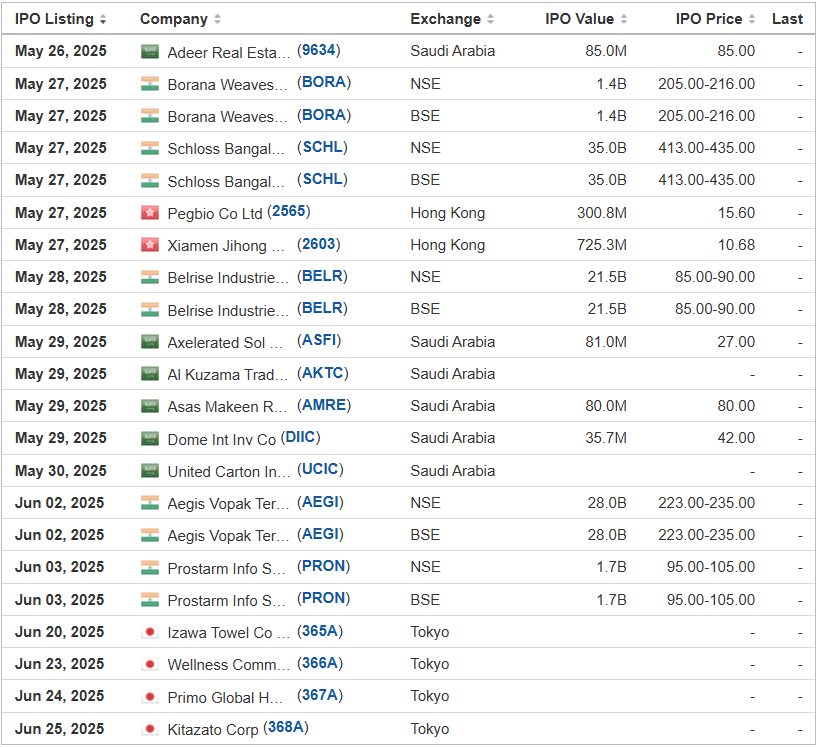
Task: Open AKTC ticker link
Action: pyautogui.click(x=323, y=373)
